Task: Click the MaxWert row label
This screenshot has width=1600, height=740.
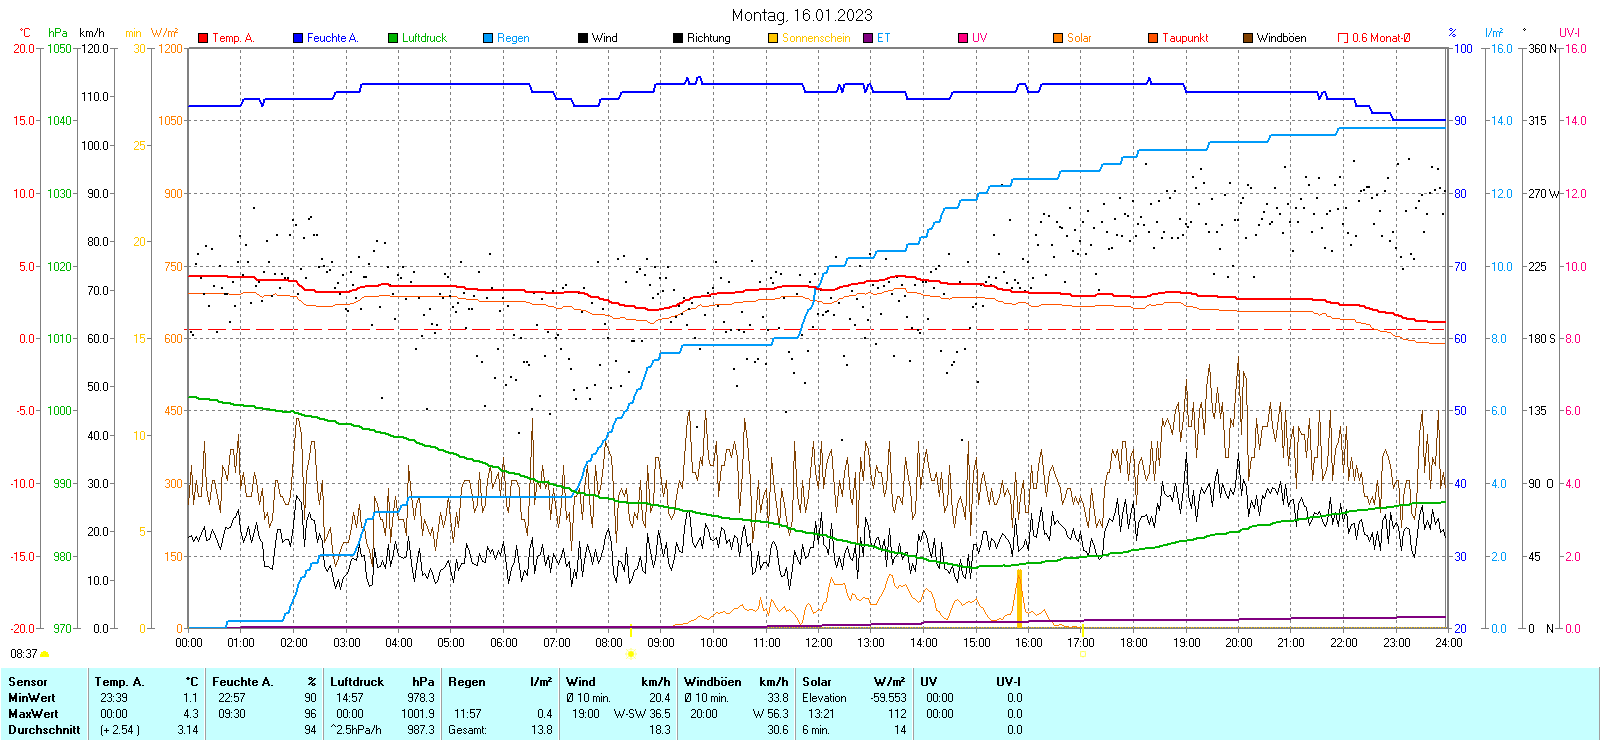Action: [33, 714]
